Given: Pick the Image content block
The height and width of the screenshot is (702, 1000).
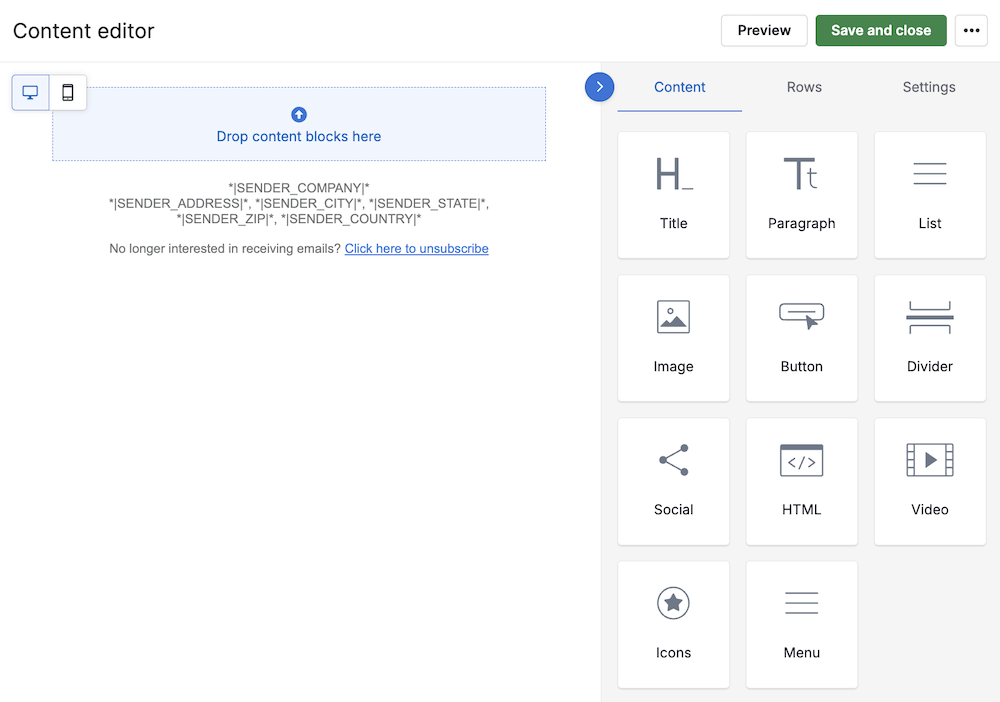Looking at the screenshot, I should coord(673,338).
